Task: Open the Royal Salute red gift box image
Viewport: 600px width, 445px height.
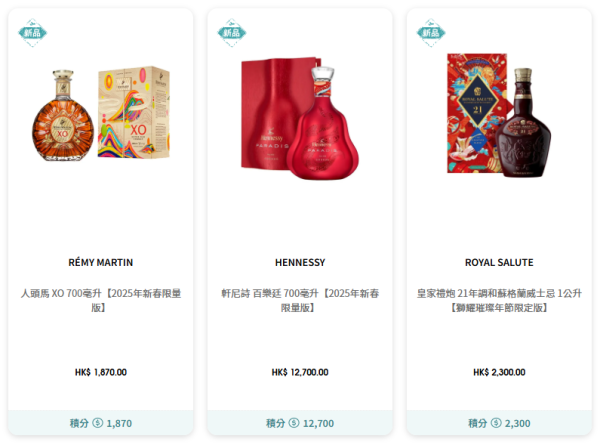Action: coord(477,113)
